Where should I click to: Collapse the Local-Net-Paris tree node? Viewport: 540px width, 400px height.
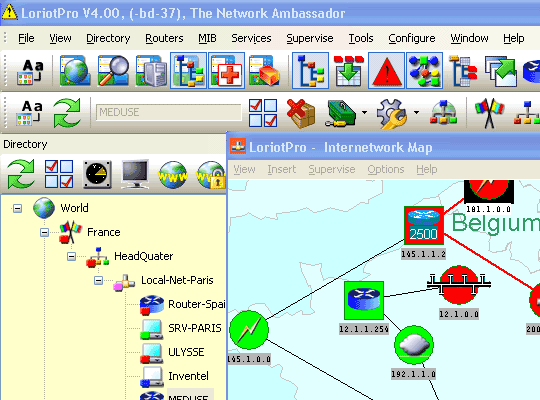pos(98,280)
